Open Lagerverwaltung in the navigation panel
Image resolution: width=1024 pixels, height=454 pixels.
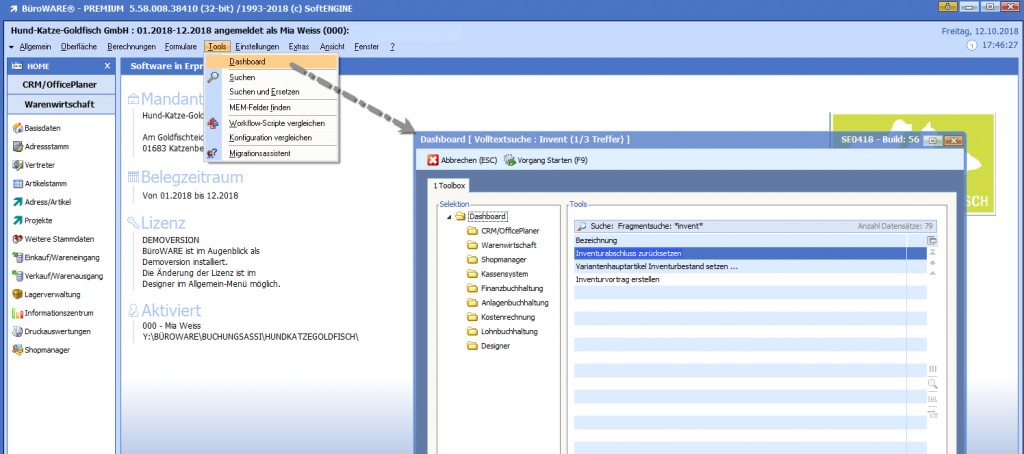pos(52,294)
